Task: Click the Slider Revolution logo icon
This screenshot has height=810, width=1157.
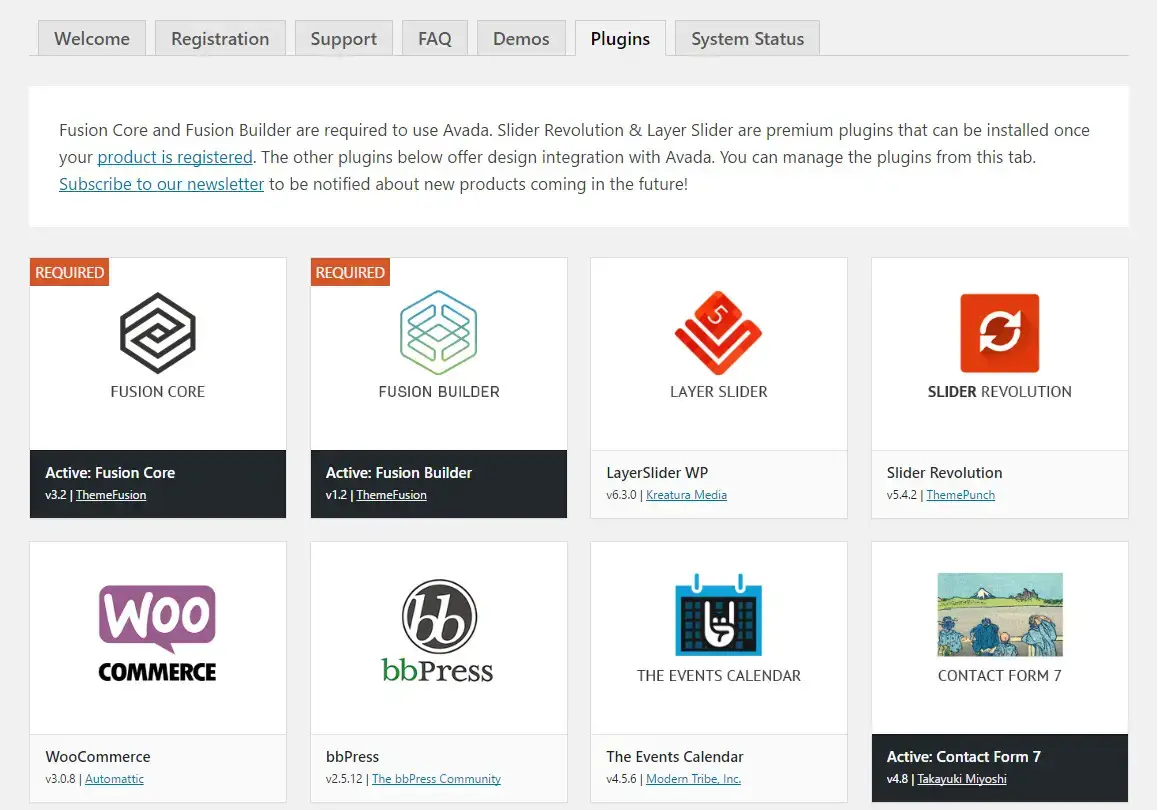Action: (x=999, y=333)
